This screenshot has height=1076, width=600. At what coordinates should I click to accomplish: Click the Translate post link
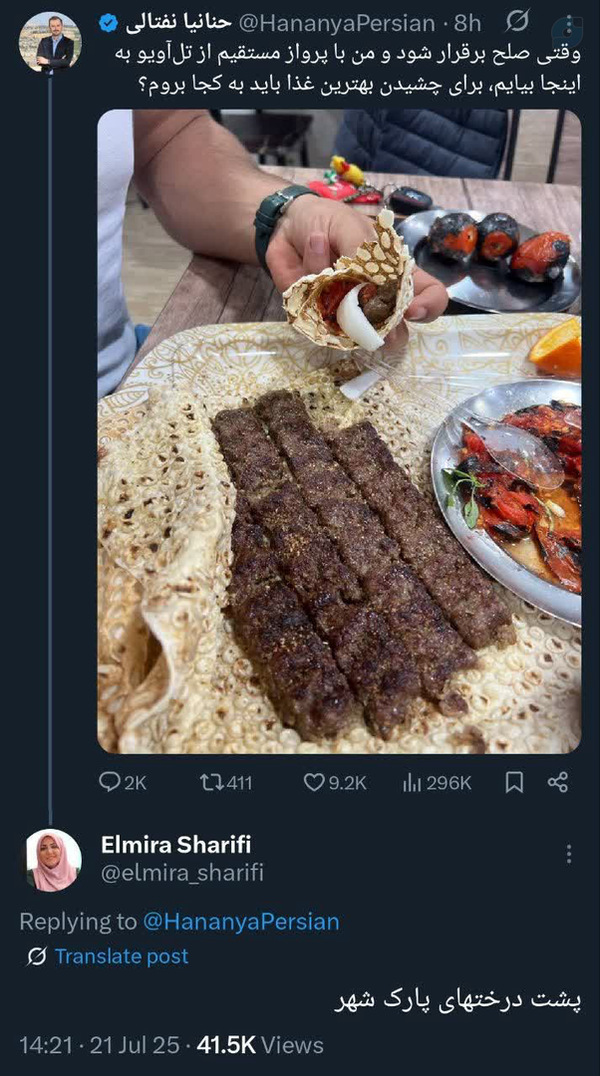(x=121, y=956)
